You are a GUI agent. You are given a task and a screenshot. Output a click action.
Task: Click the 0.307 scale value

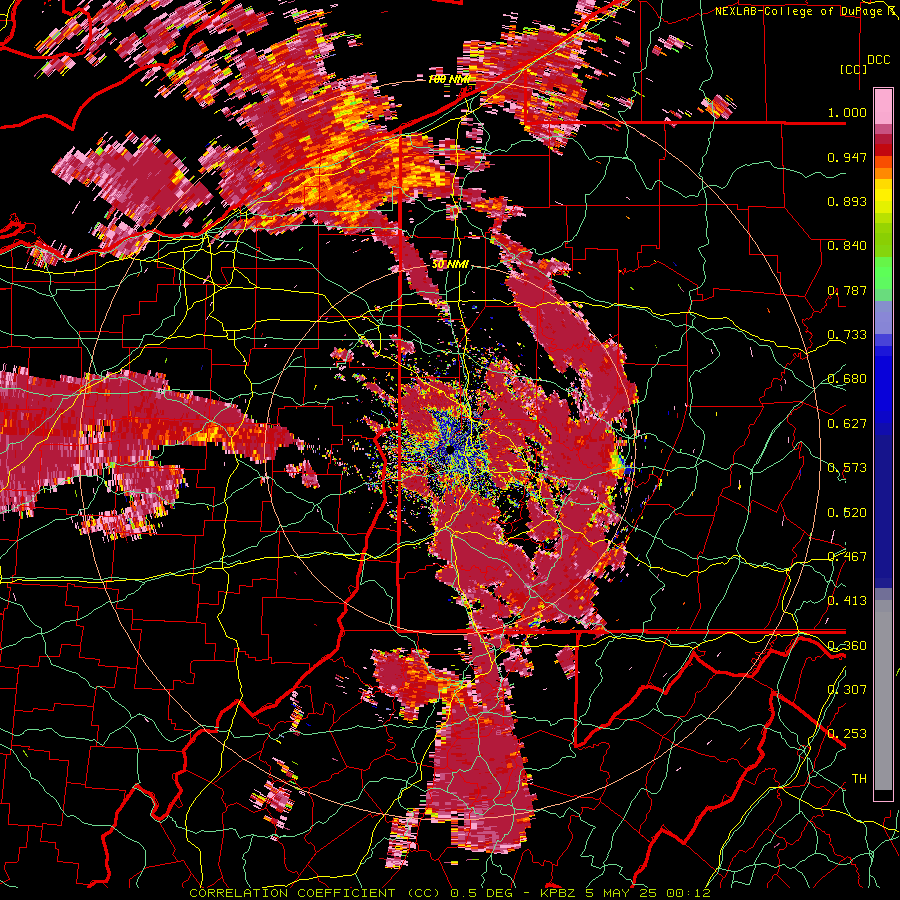(x=847, y=689)
